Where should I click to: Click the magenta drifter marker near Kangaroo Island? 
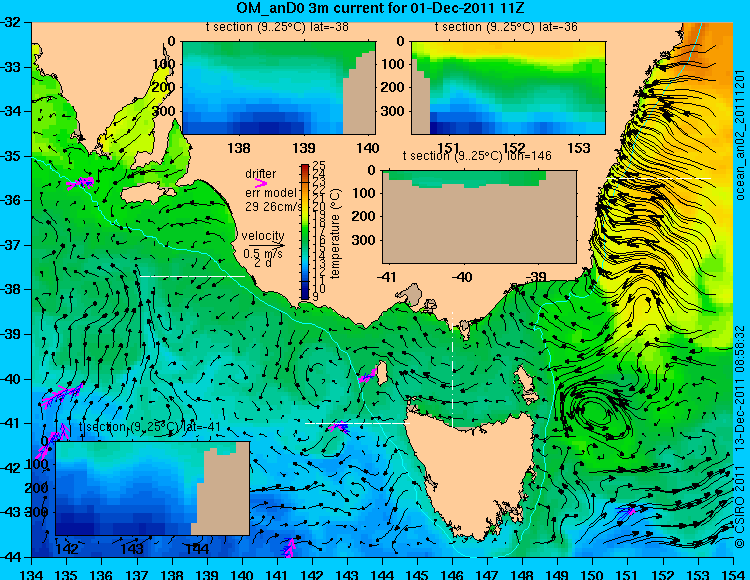(80, 183)
